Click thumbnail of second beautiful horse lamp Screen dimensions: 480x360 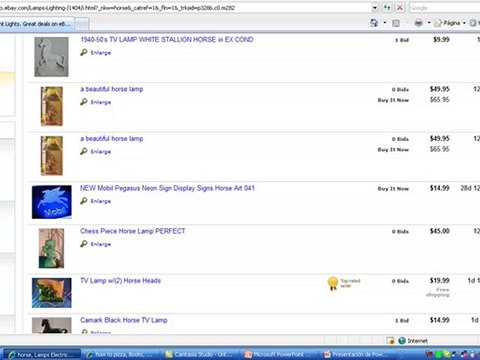pos(52,156)
